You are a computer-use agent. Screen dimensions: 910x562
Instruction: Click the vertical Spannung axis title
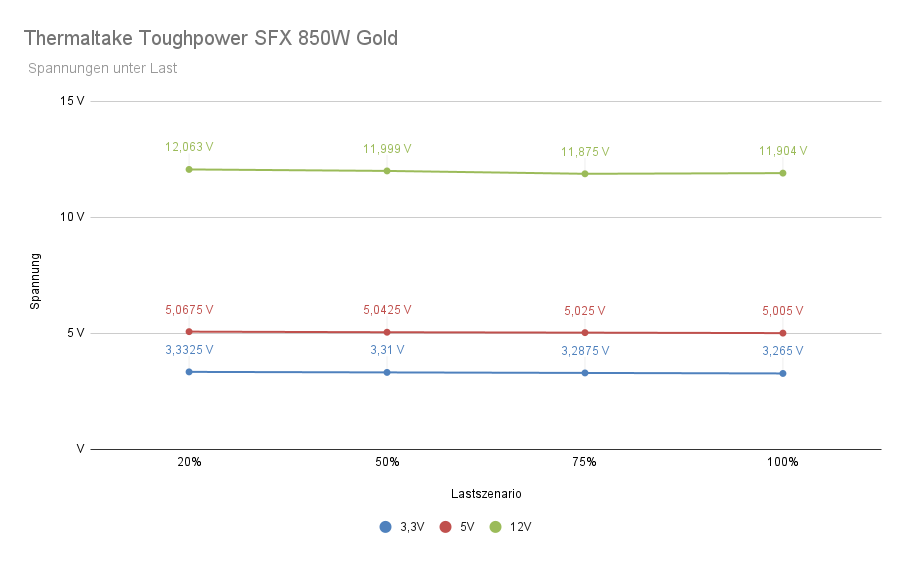[x=35, y=281]
